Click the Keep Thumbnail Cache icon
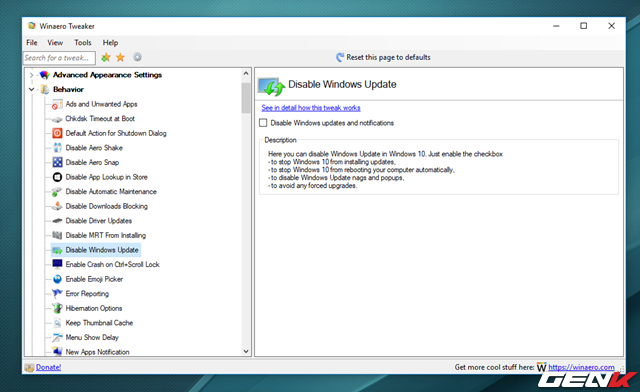Viewport: 640px width, 392px height. click(57, 323)
